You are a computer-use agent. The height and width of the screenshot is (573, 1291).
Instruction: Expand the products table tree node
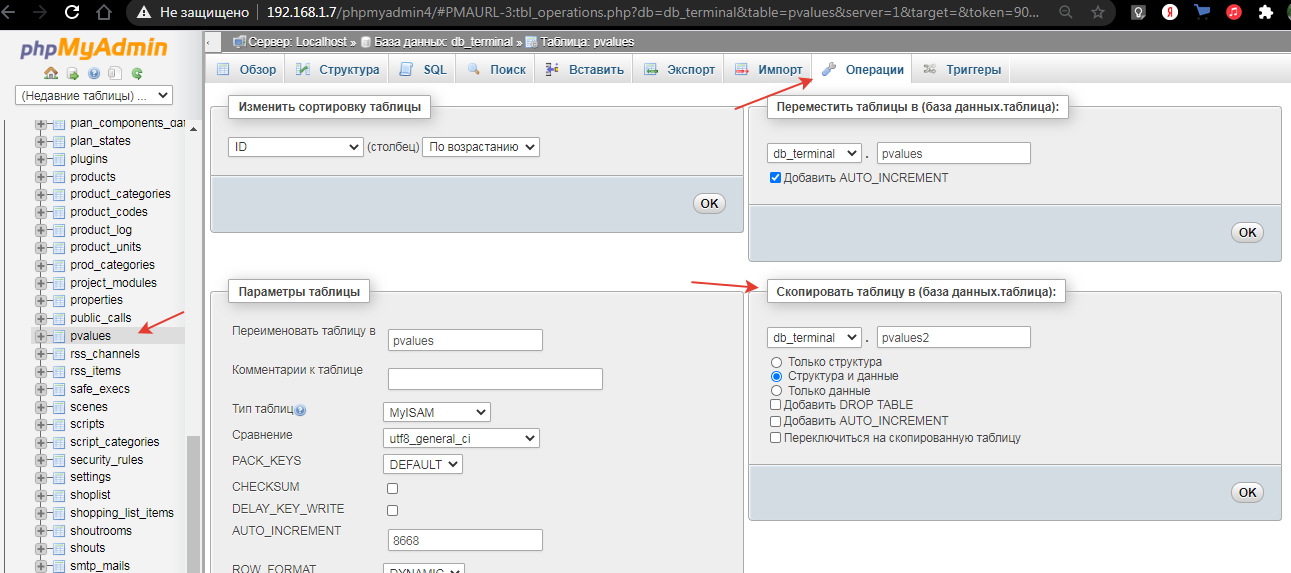click(x=41, y=177)
